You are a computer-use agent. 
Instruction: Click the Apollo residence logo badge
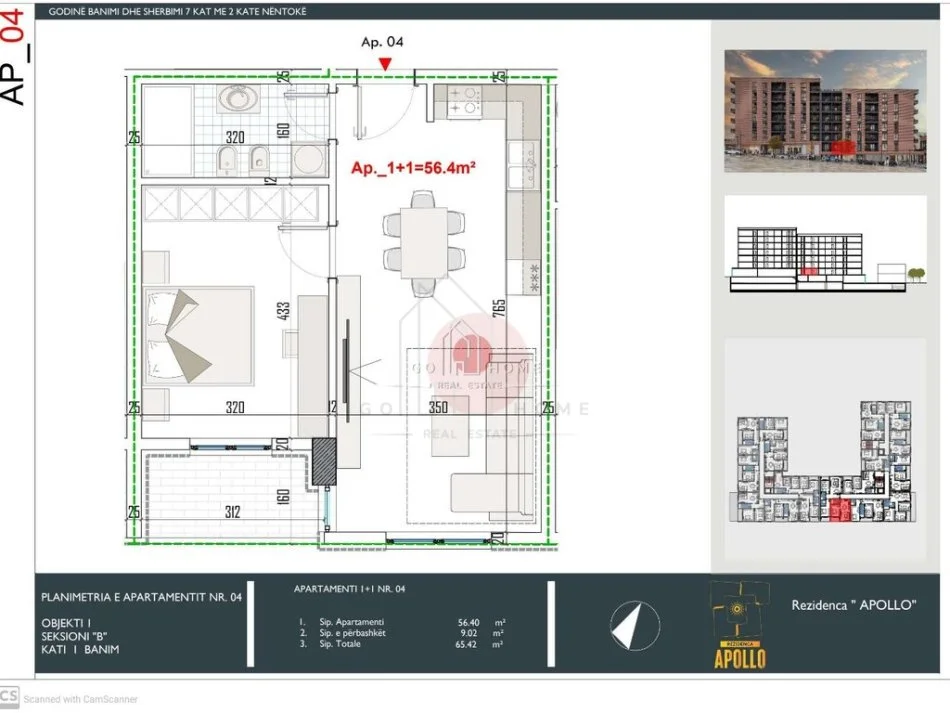pyautogui.click(x=737, y=630)
